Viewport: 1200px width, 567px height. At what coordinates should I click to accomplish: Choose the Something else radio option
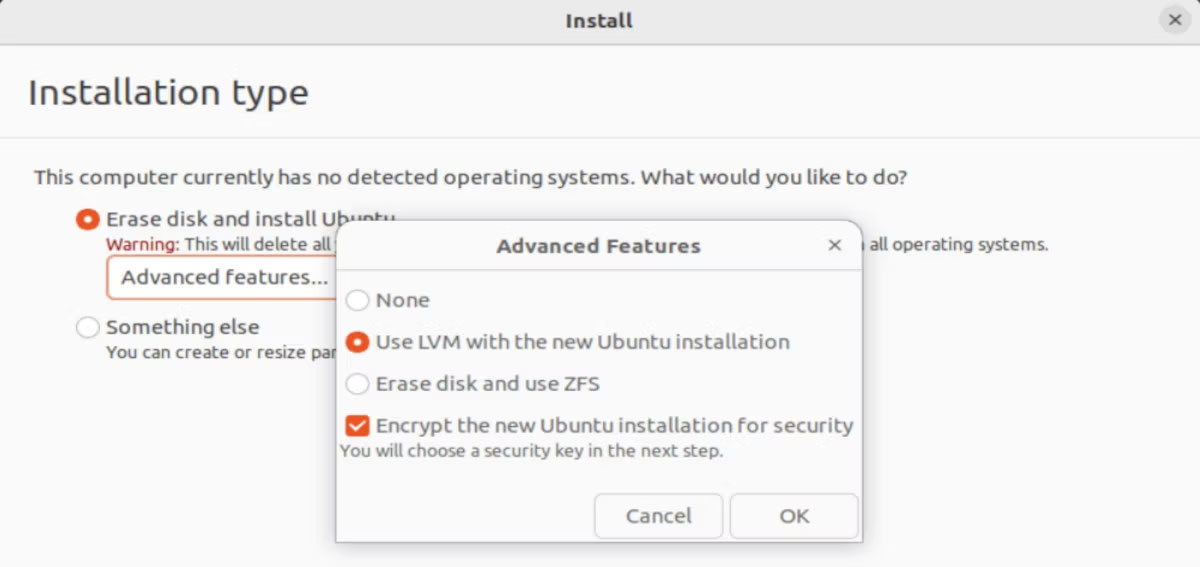88,327
